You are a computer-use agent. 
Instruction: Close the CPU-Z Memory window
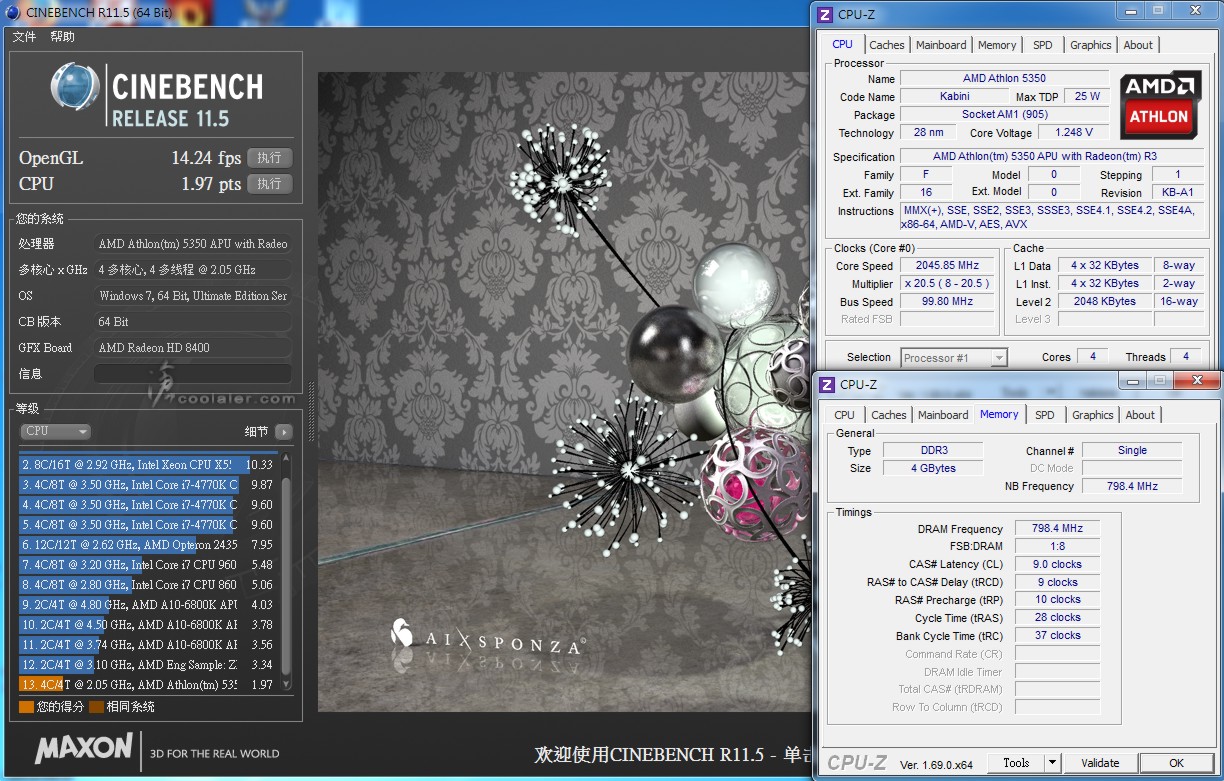(x=1196, y=381)
